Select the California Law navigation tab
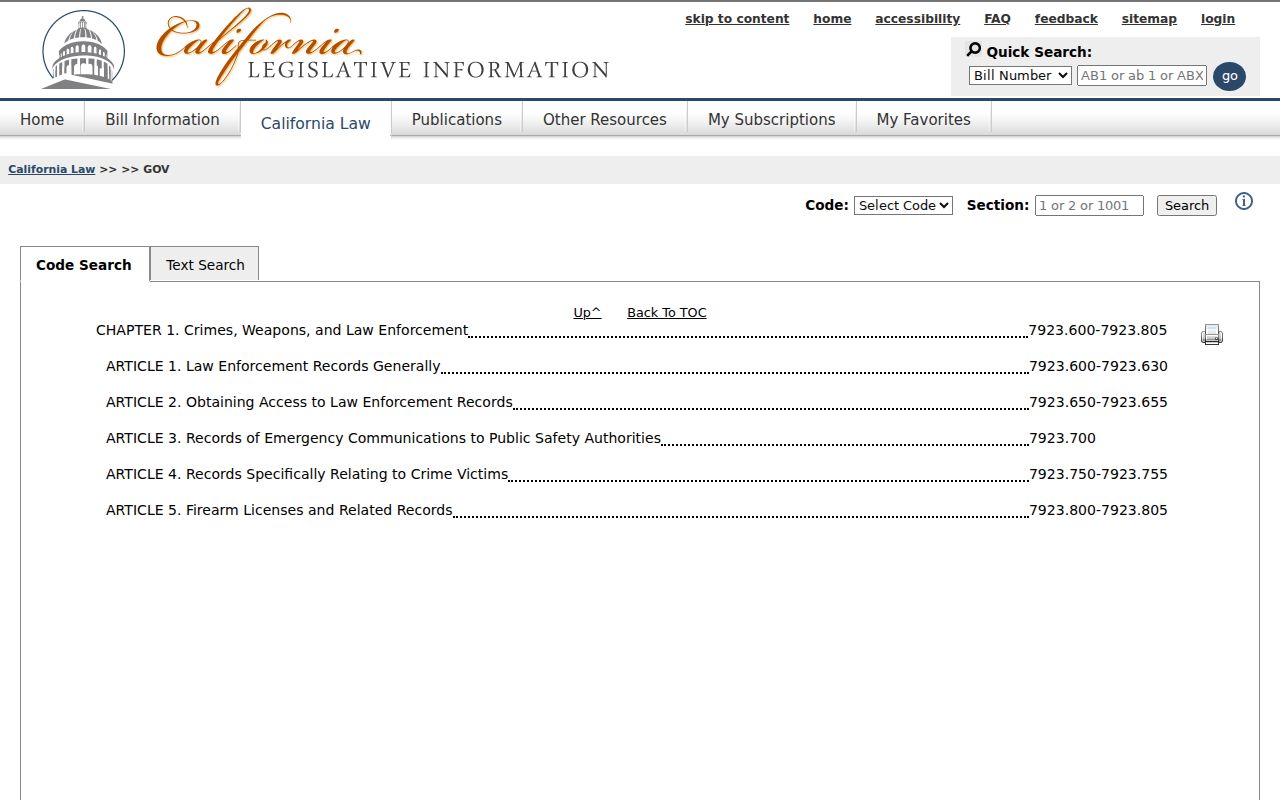 click(x=316, y=122)
